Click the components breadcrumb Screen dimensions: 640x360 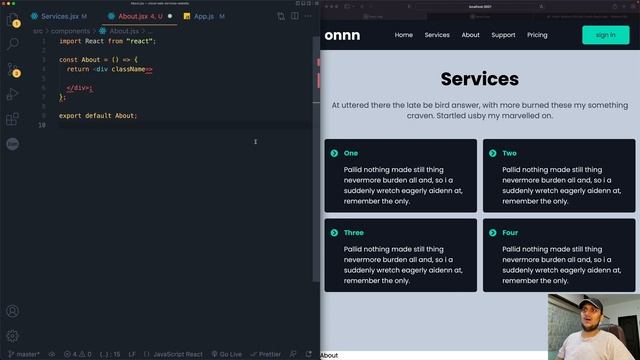pos(70,31)
